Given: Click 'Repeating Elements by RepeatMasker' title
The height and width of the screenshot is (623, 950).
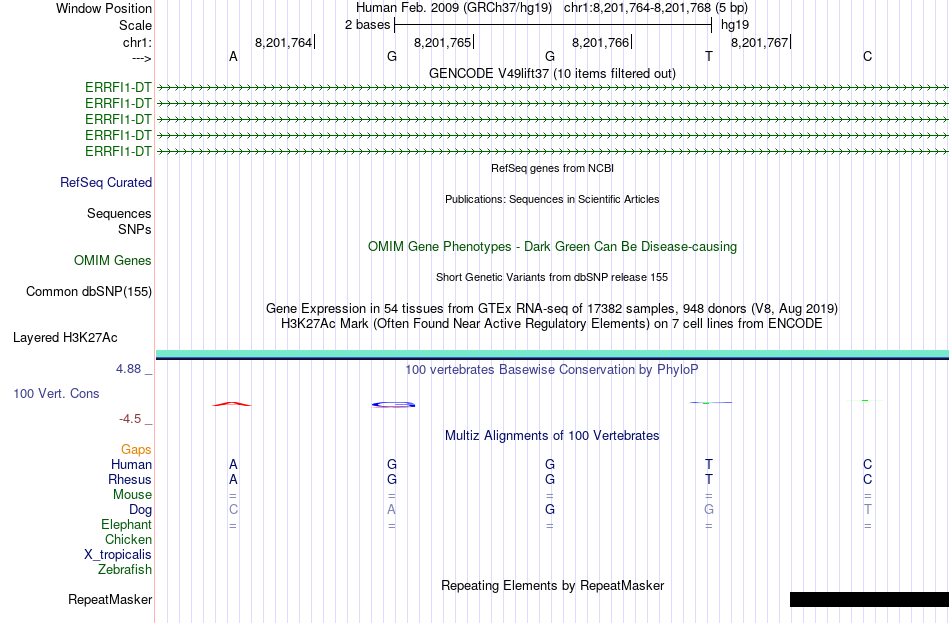Looking at the screenshot, I should click(x=552, y=586).
